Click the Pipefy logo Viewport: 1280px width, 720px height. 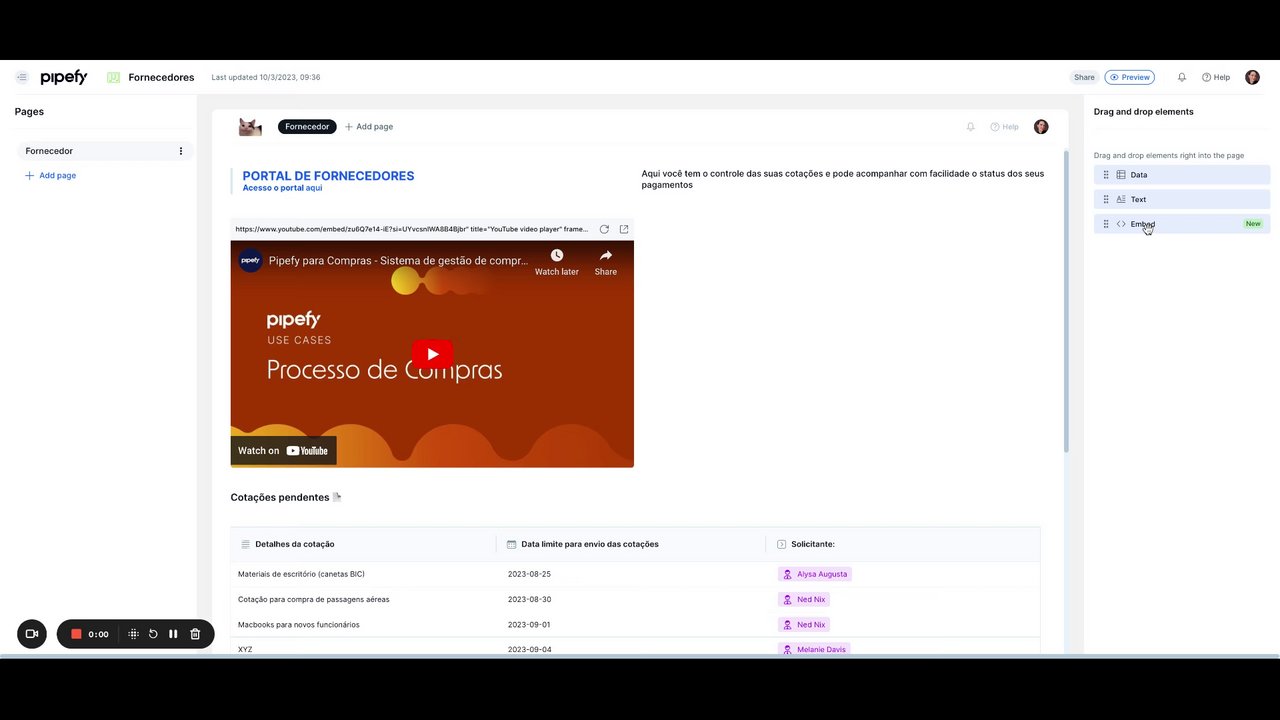tap(64, 77)
